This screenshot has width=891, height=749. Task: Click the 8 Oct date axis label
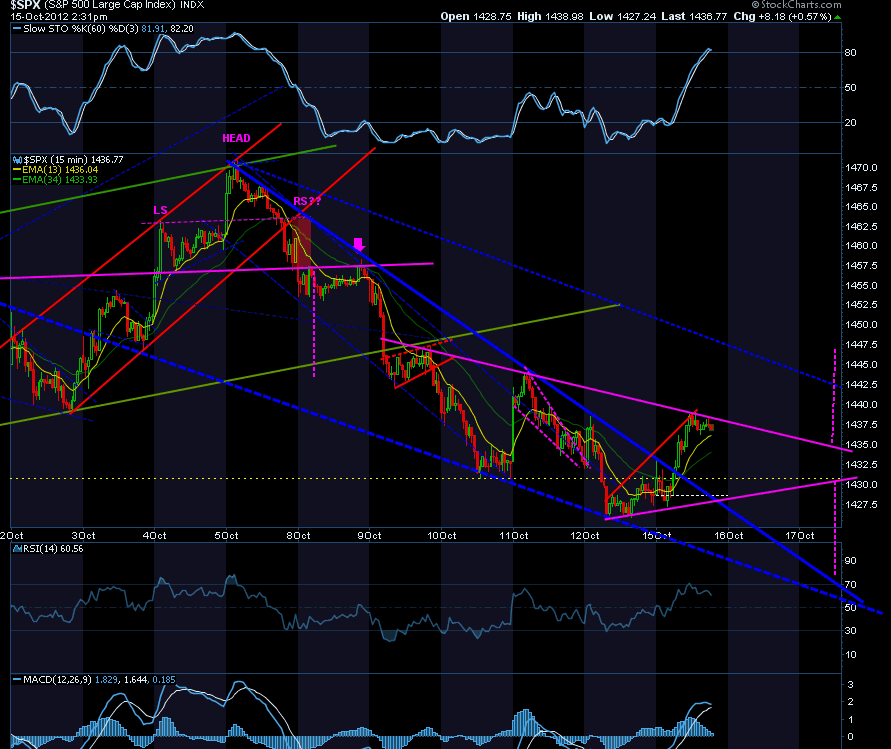[298, 536]
